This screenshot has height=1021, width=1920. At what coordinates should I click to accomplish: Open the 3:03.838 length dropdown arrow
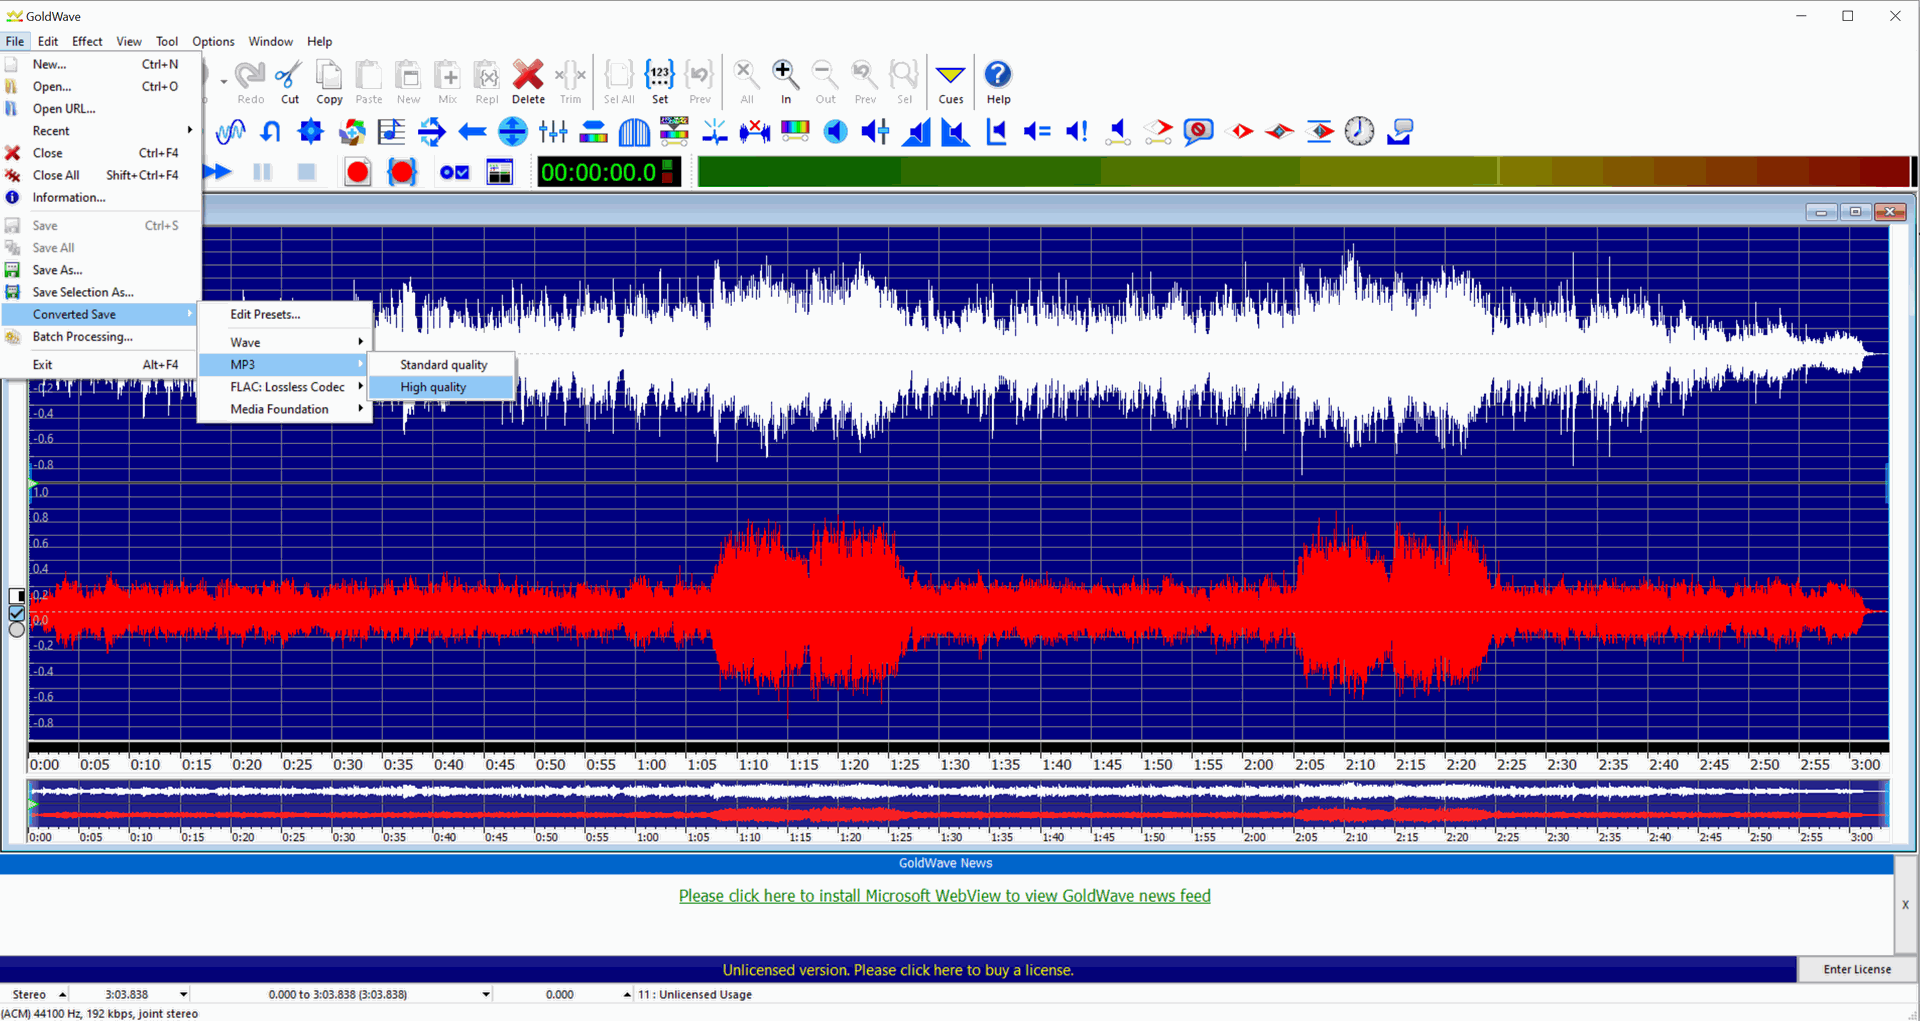tap(183, 994)
